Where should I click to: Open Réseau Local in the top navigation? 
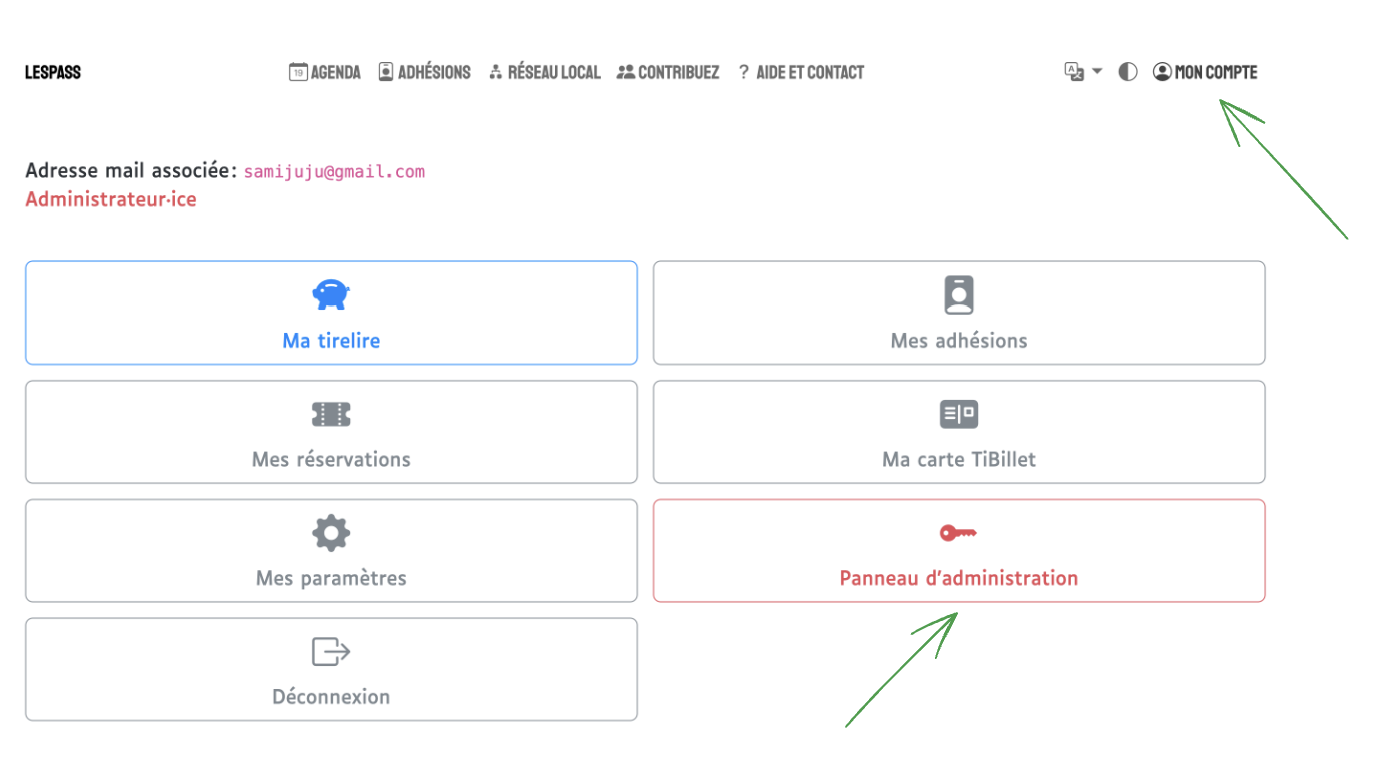pos(545,72)
